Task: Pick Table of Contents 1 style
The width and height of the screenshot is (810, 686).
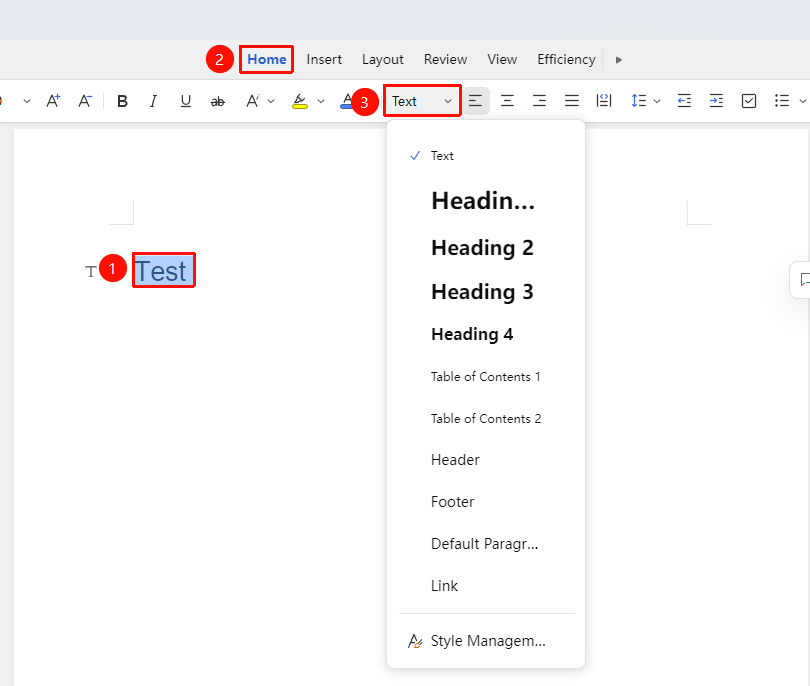Action: coord(486,377)
